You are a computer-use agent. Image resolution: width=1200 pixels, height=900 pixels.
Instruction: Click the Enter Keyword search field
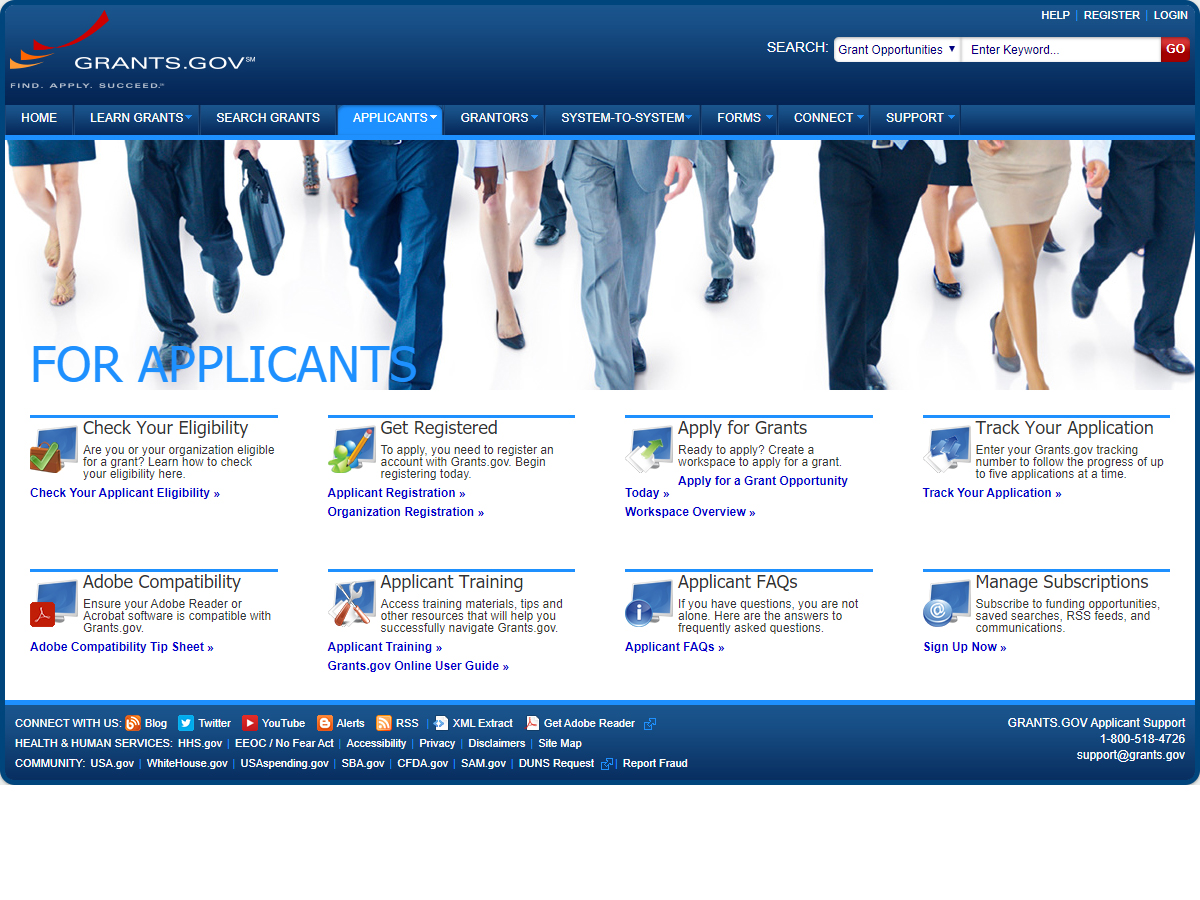click(x=1060, y=50)
